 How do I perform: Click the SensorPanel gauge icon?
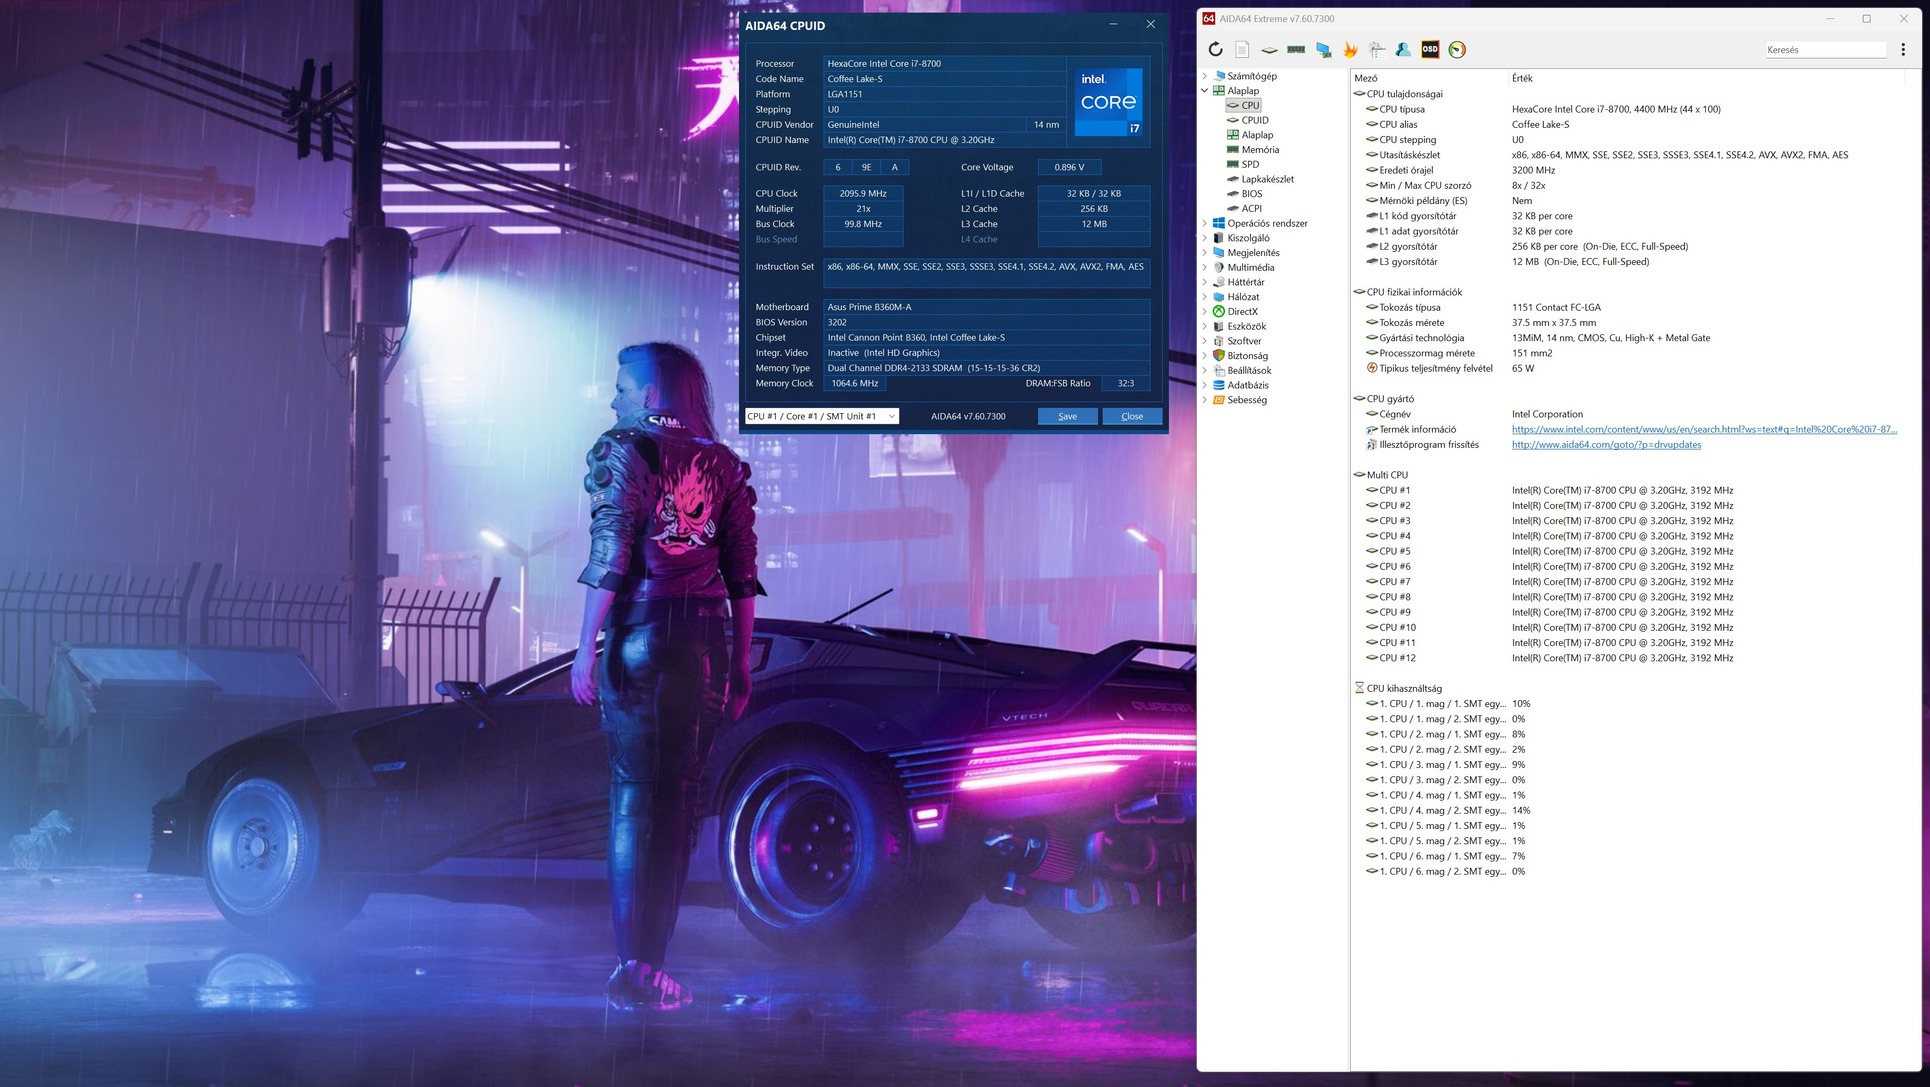pos(1457,49)
